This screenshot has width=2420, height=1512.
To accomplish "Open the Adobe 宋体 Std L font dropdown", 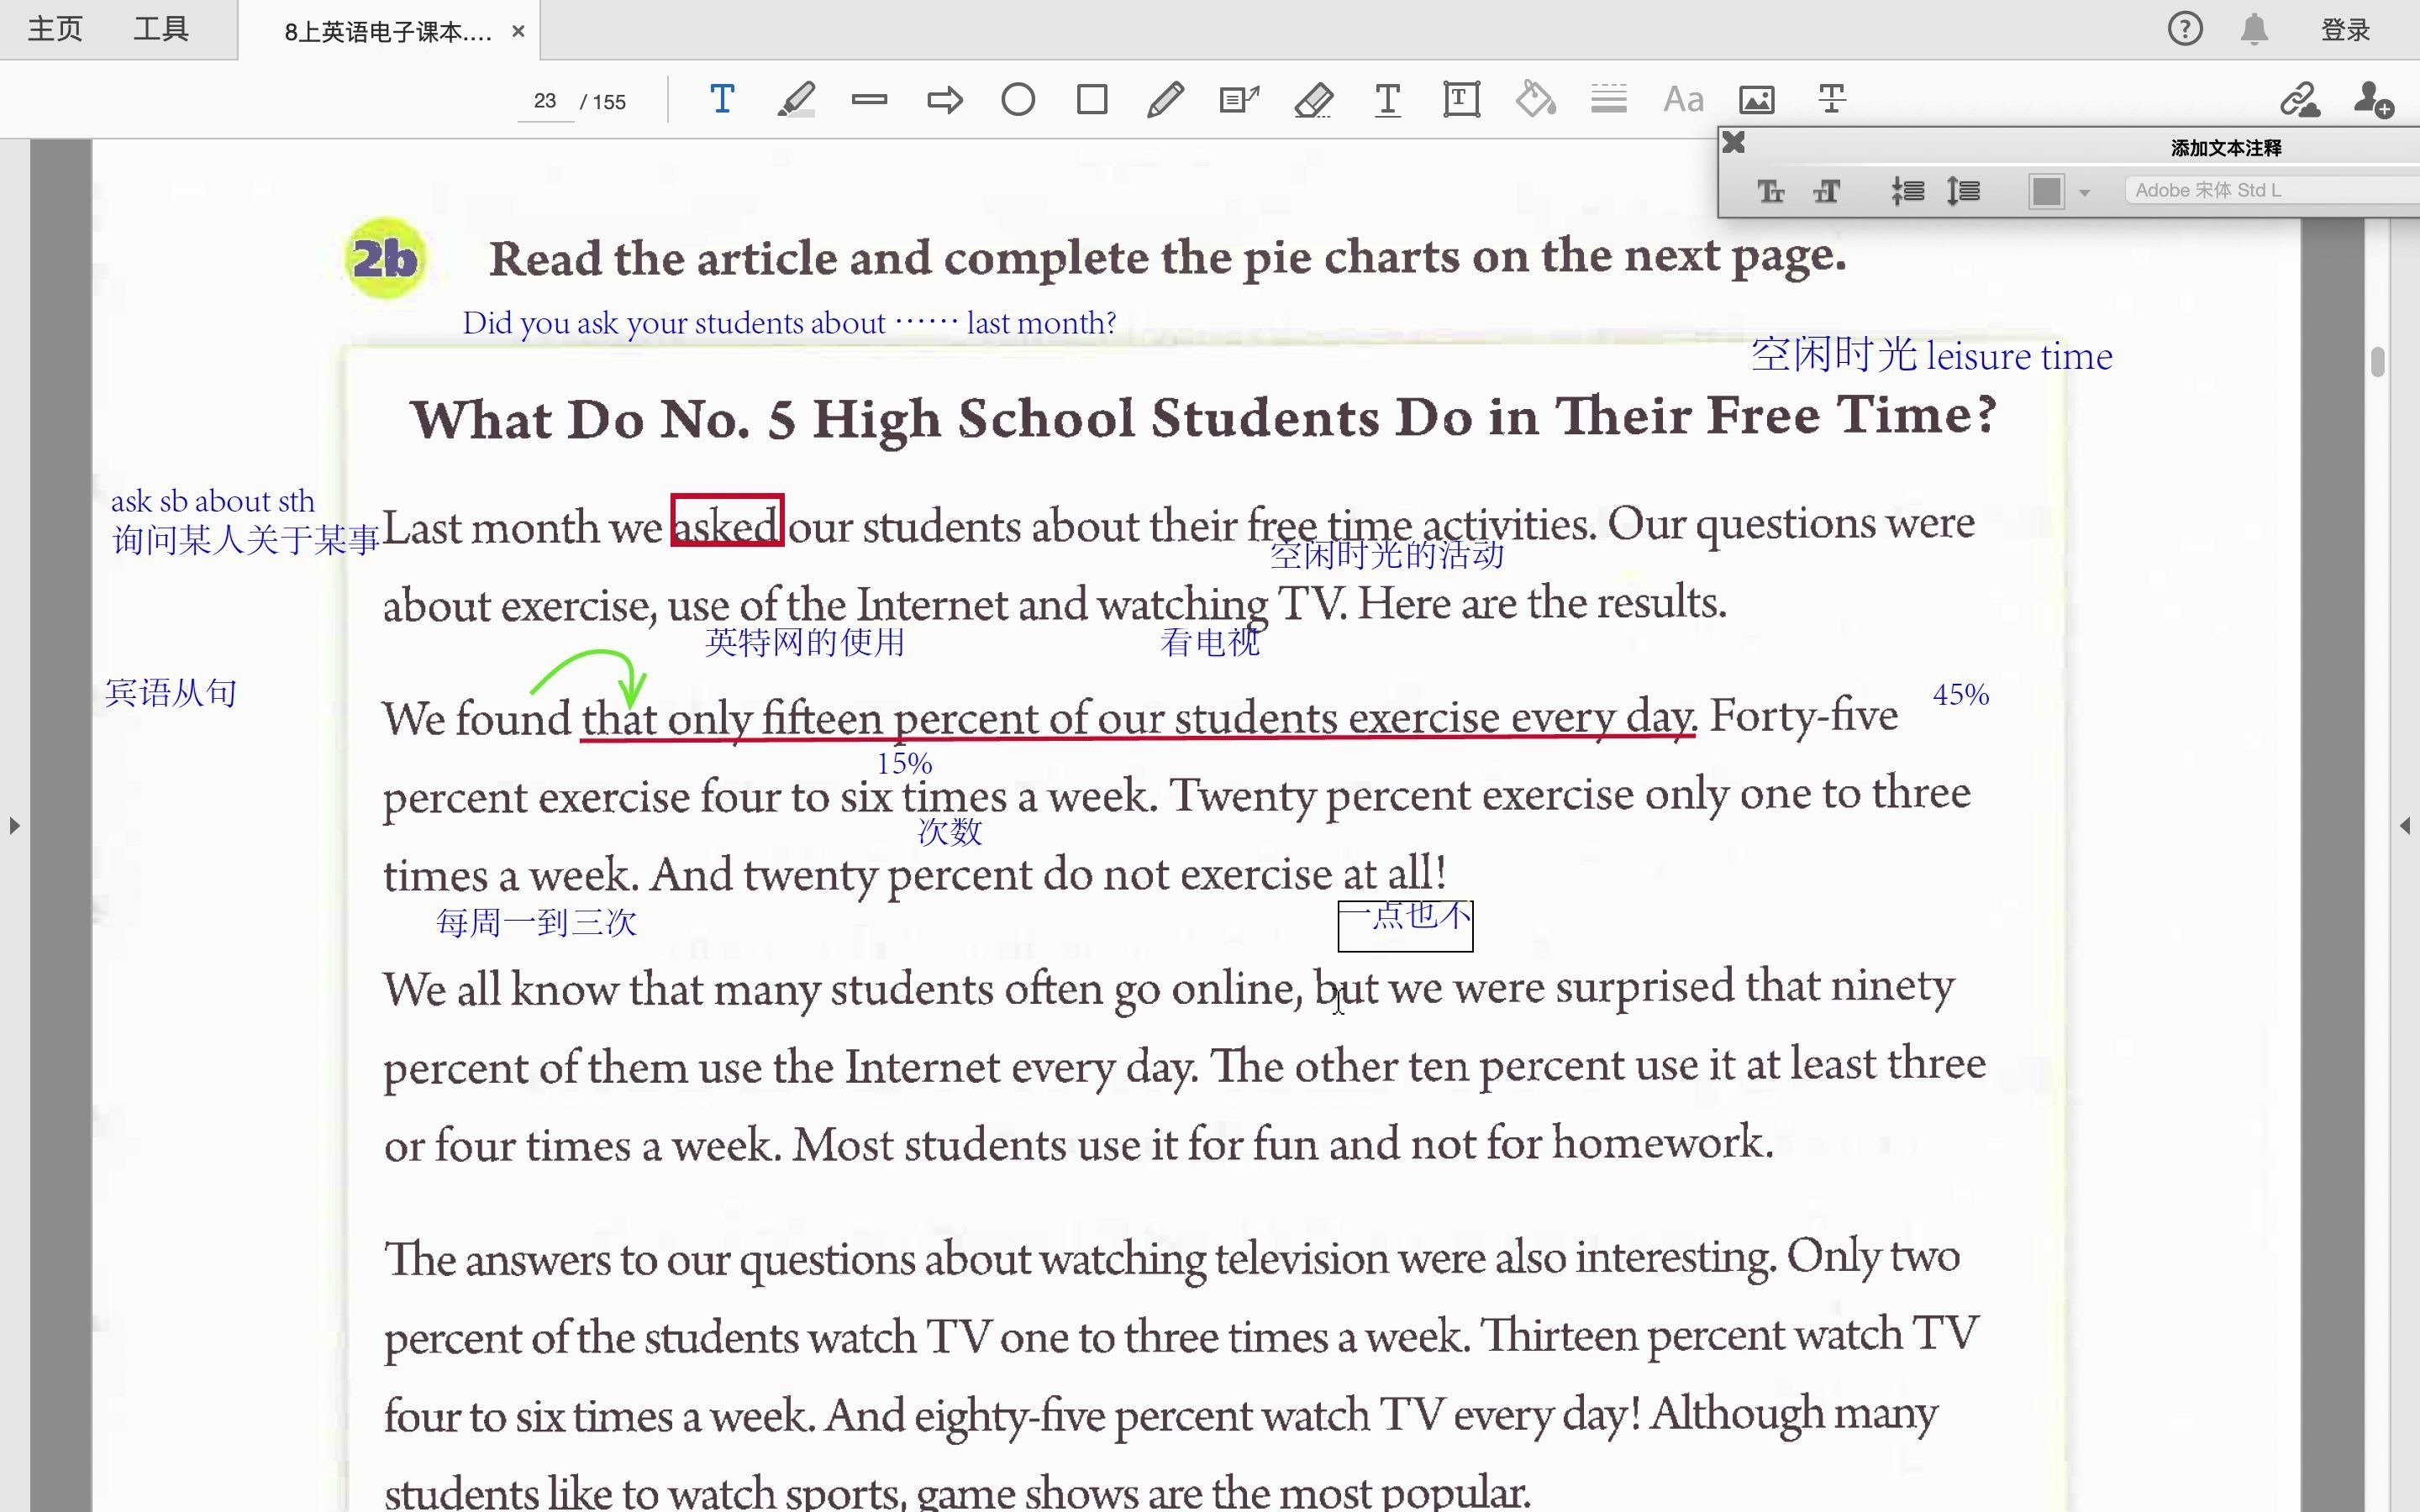I will (x=2275, y=190).
